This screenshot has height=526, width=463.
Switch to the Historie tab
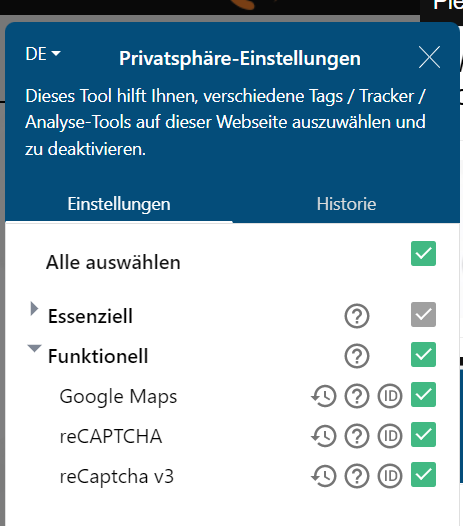(x=346, y=204)
